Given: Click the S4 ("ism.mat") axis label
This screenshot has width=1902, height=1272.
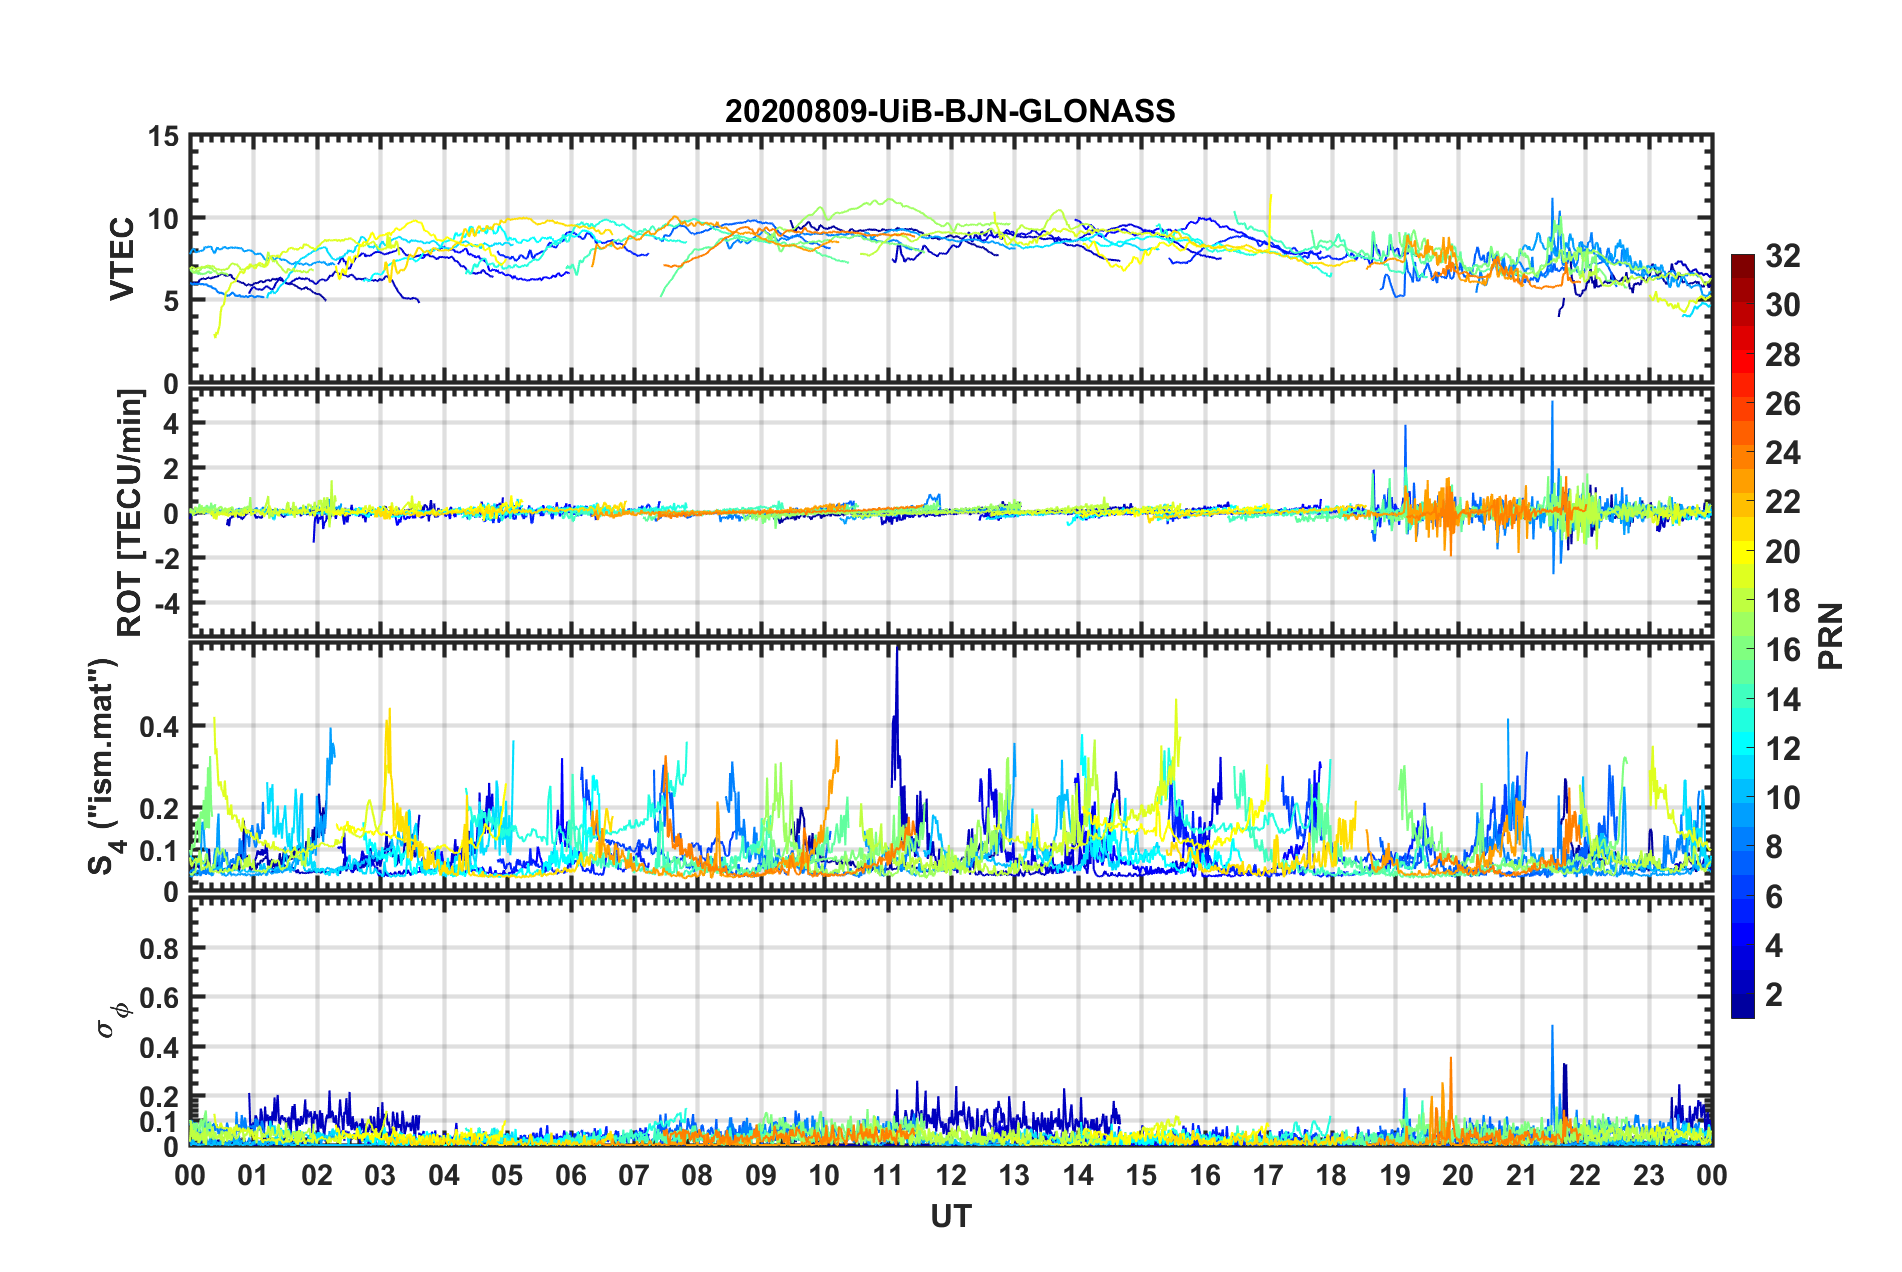Looking at the screenshot, I should [x=105, y=767].
